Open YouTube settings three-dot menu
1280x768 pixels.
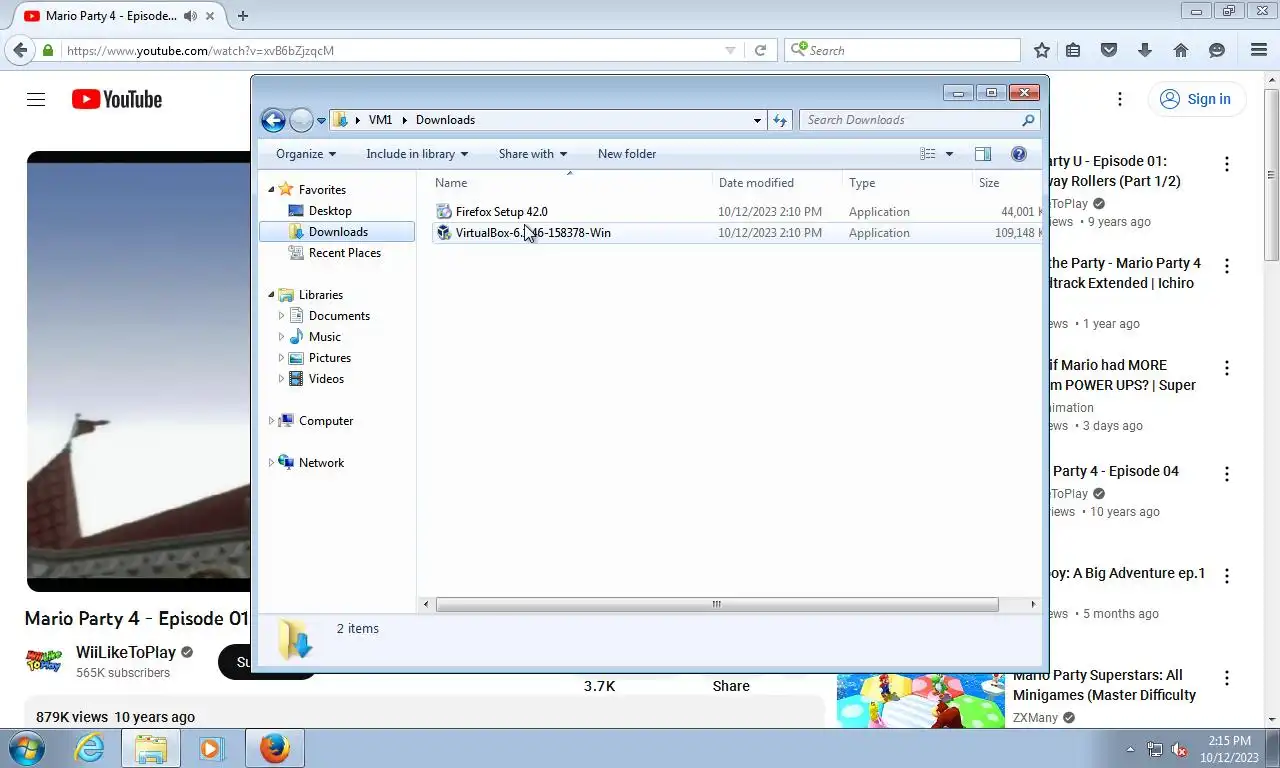coord(1120,99)
